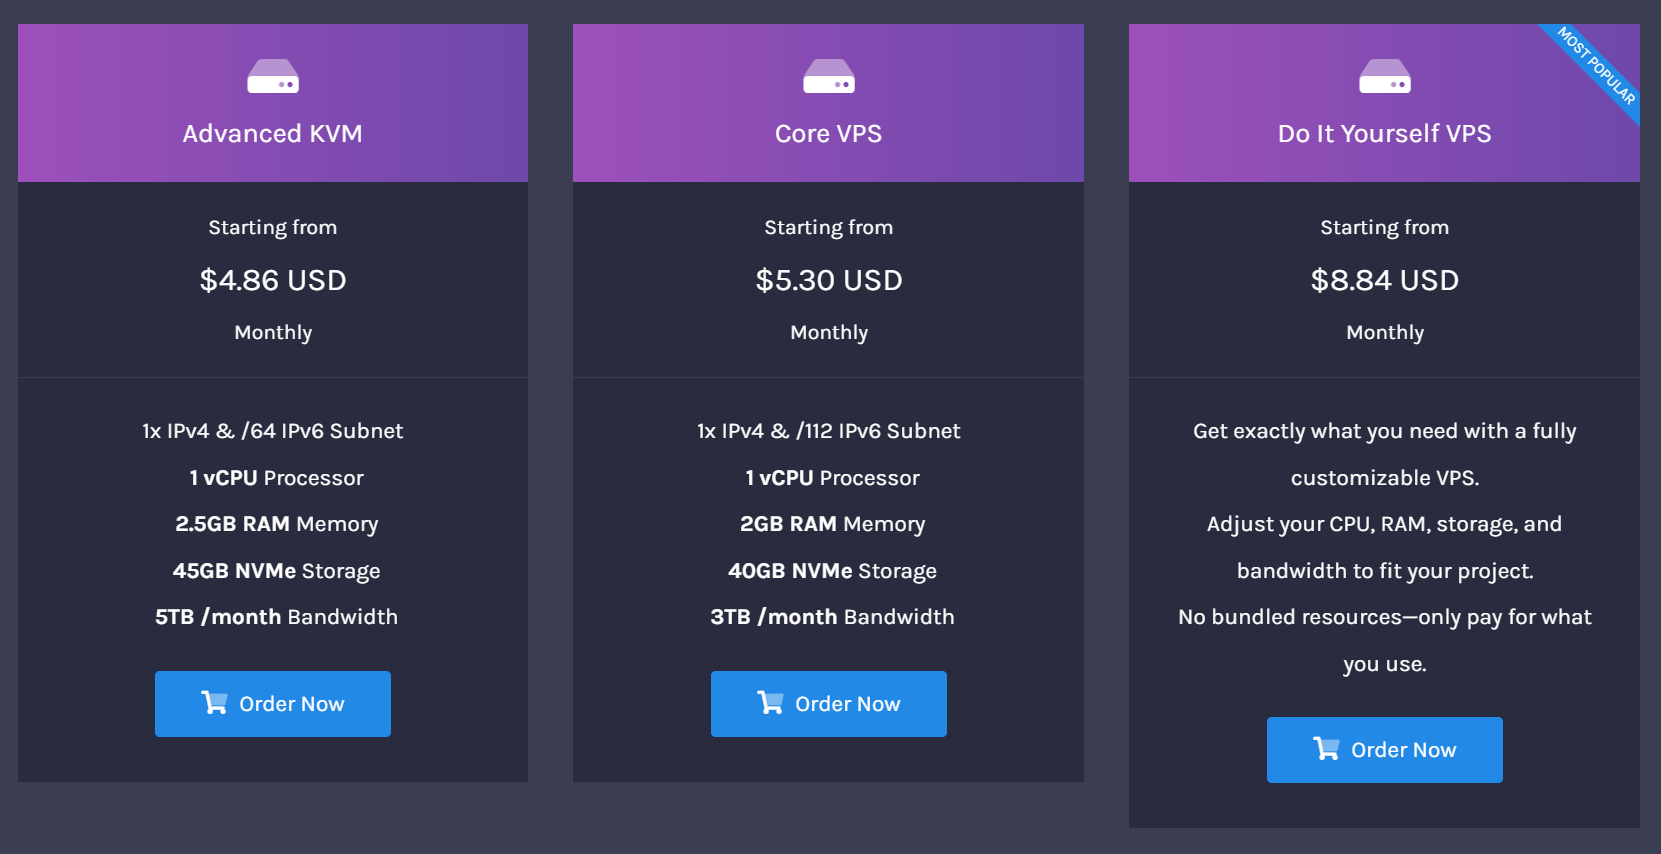Viewport: 1661px width, 854px height.
Task: Select the Core VPS plan title
Action: point(828,134)
